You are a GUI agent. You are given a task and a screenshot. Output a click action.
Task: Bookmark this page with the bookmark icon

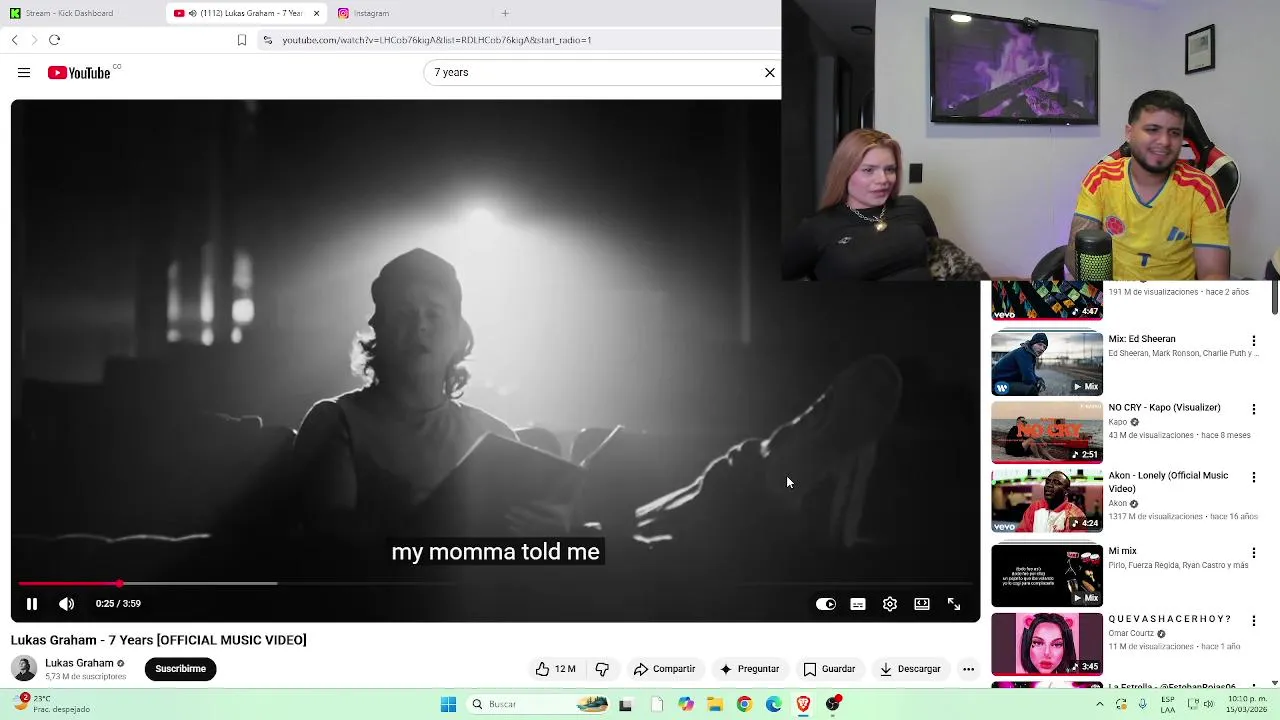click(242, 40)
